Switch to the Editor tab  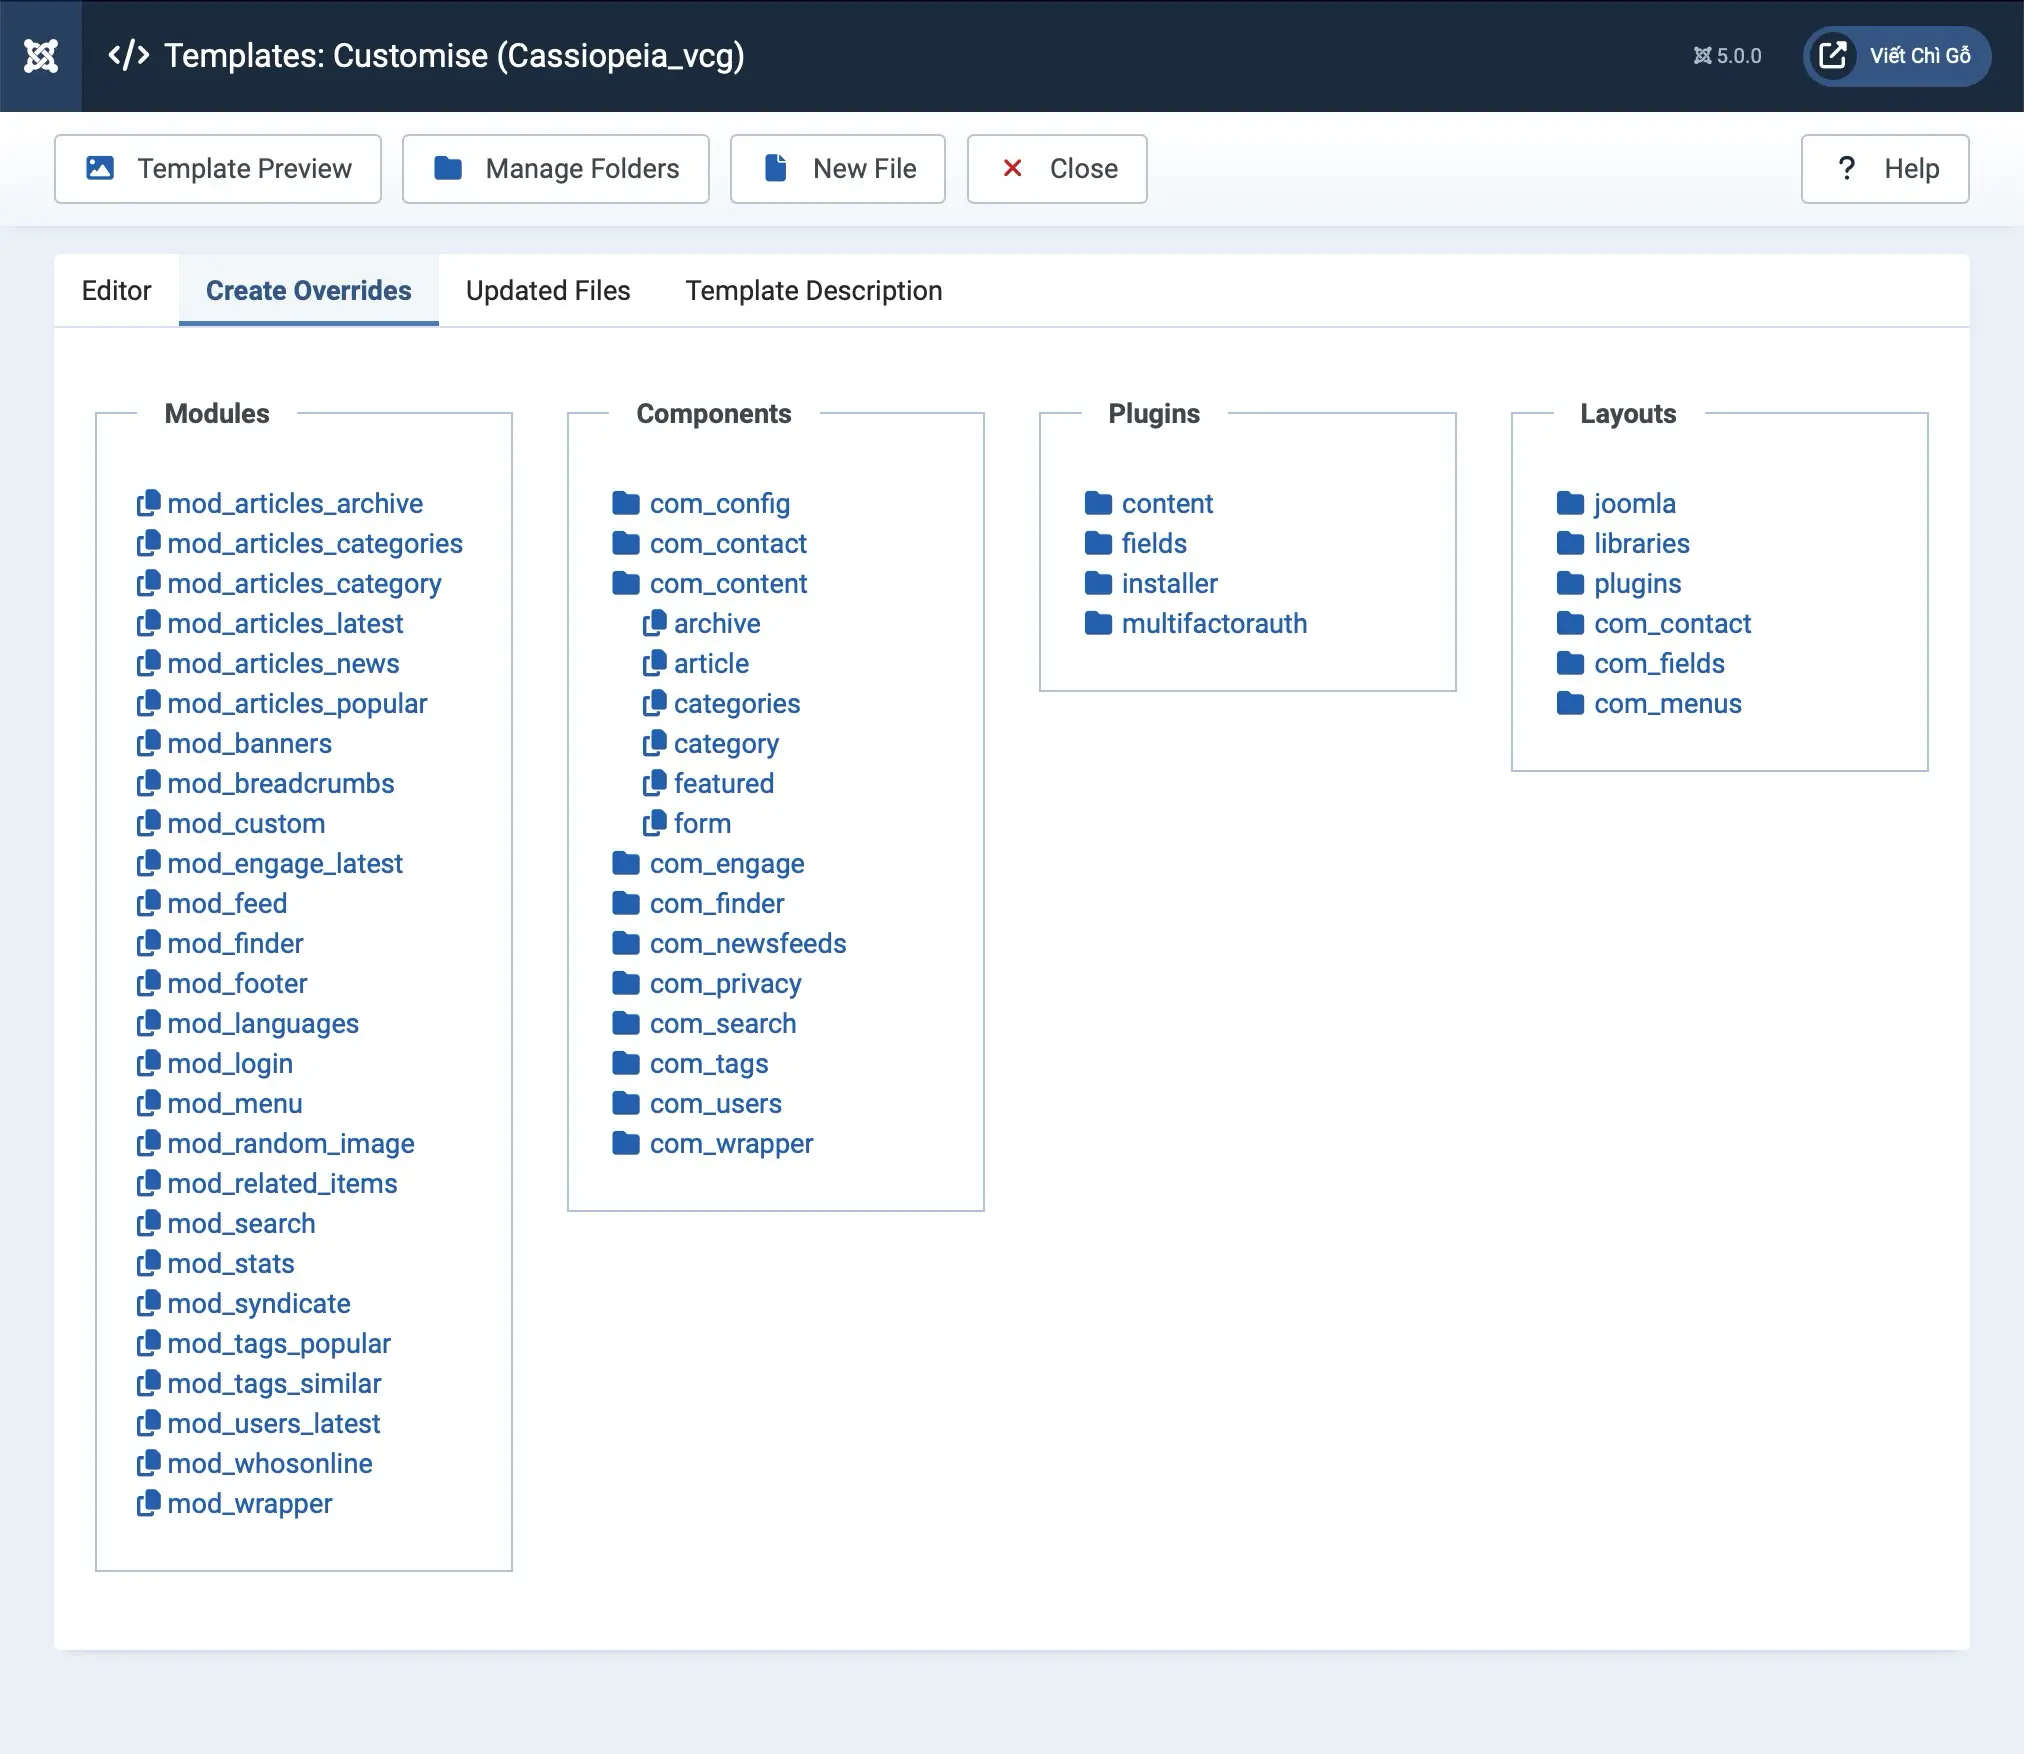(x=116, y=290)
